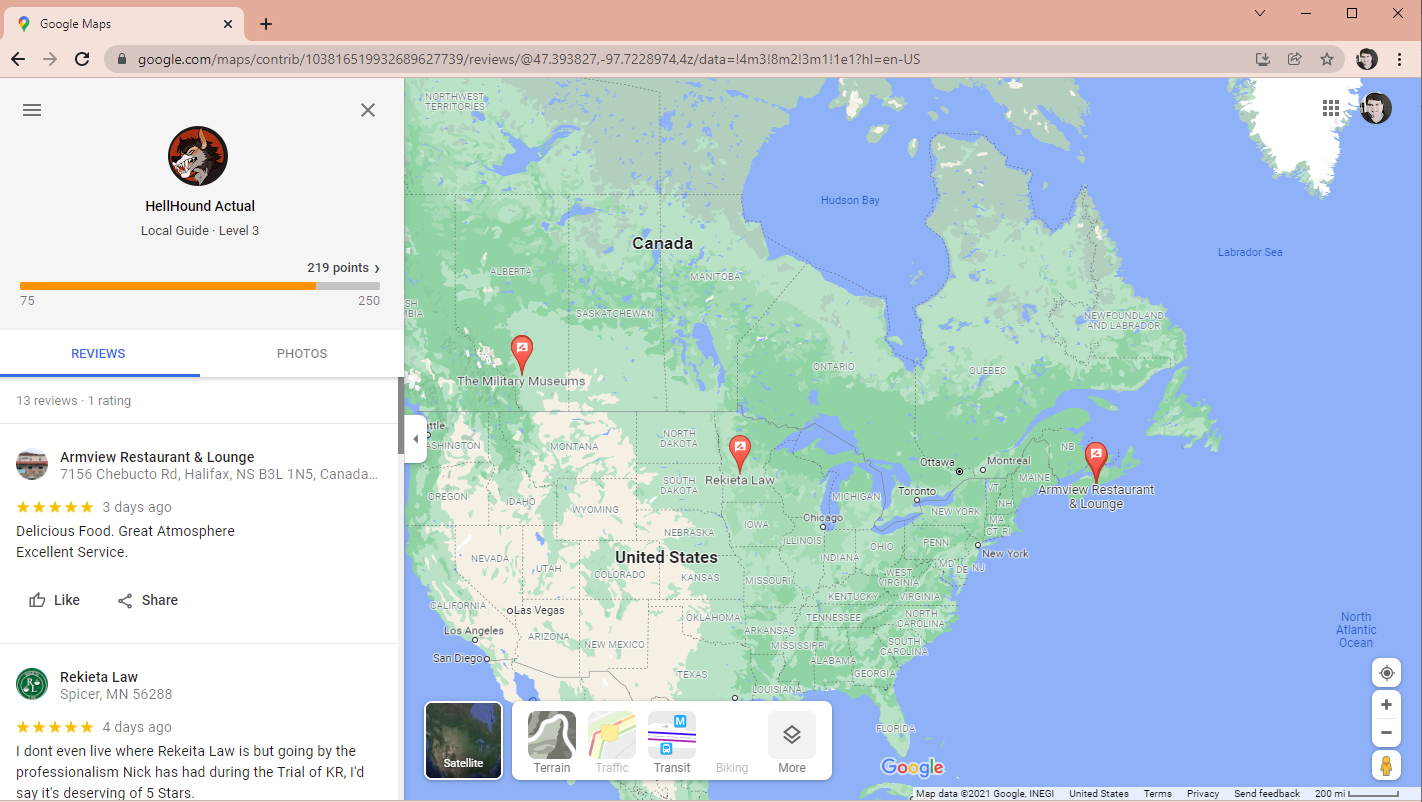
Task: Enable the Terrain layer
Action: click(x=552, y=742)
